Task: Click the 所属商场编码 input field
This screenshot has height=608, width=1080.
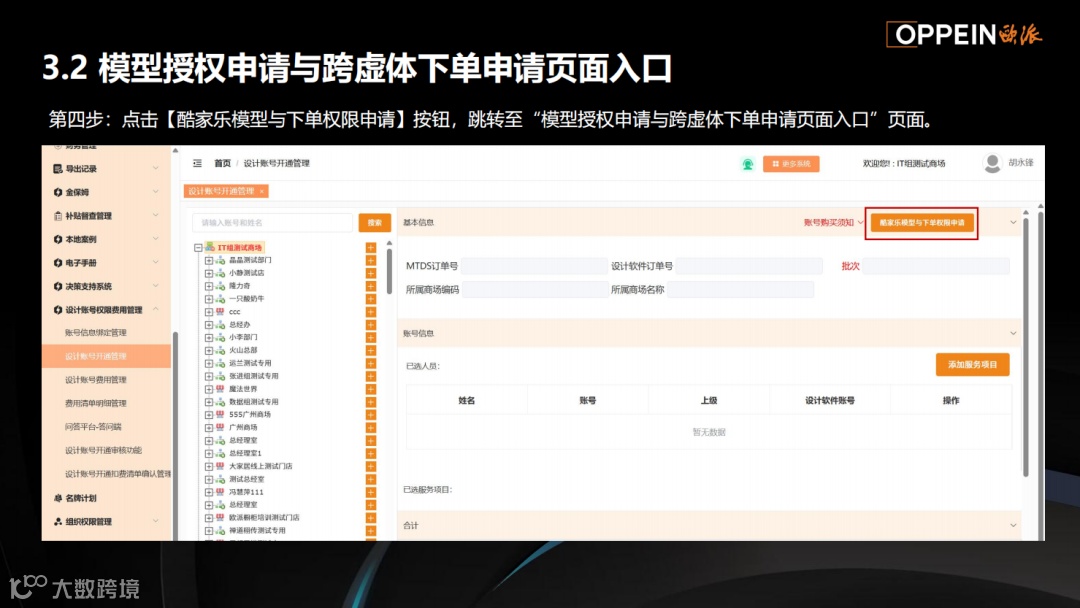Action: click(534, 289)
